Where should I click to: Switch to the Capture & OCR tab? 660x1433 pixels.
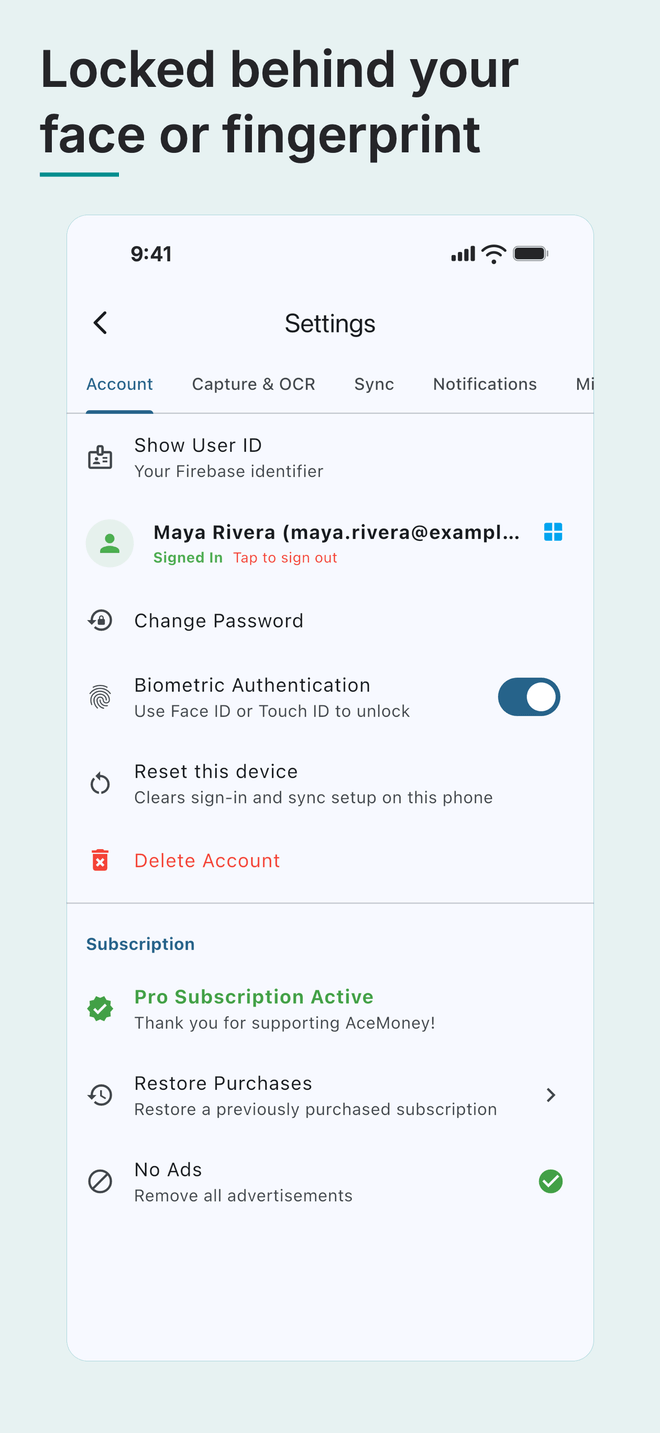tap(253, 384)
